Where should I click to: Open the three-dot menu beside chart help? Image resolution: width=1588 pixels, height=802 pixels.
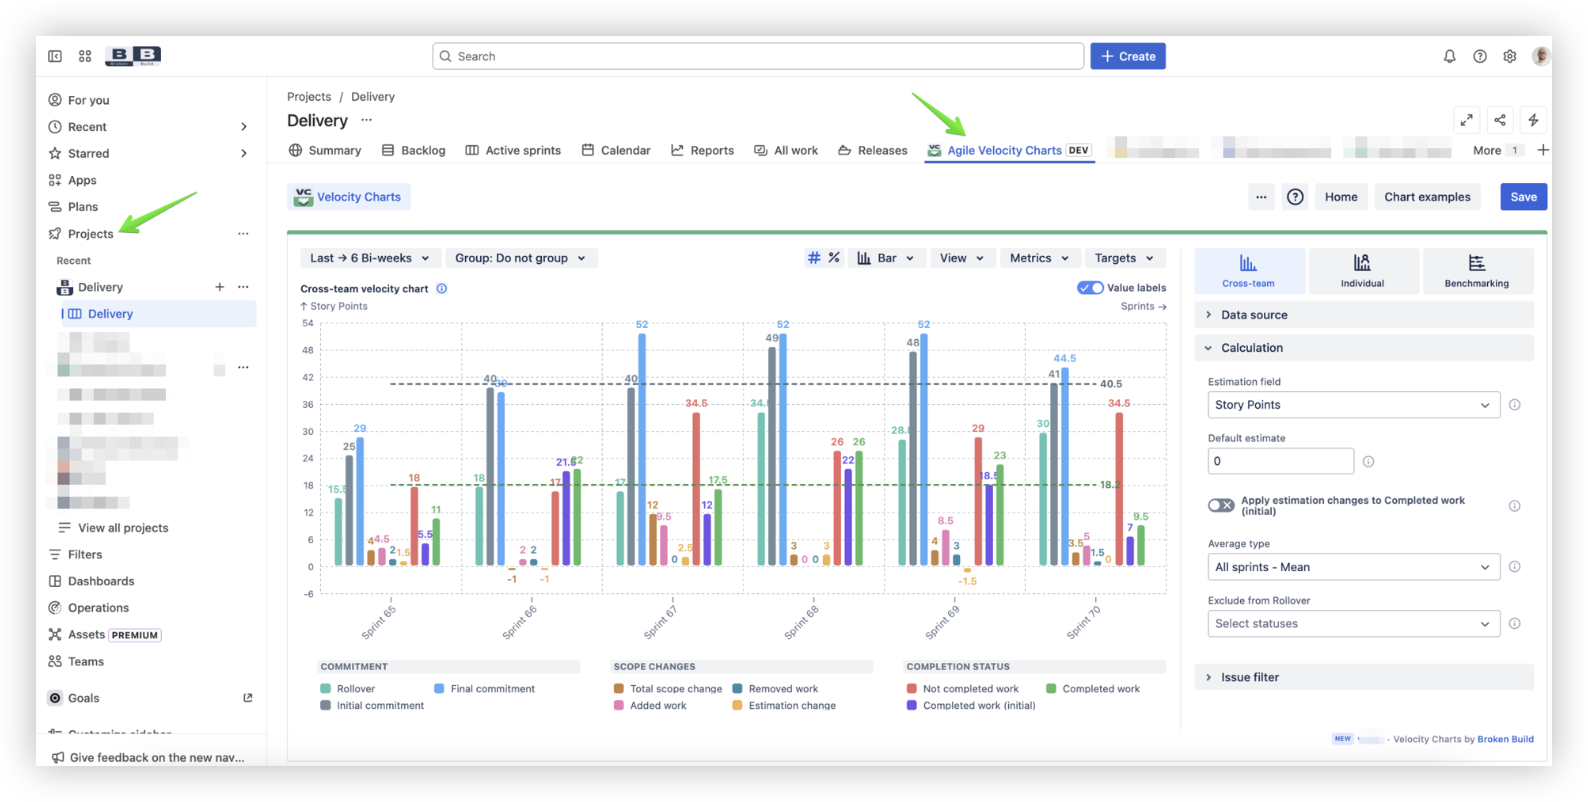coord(1261,197)
